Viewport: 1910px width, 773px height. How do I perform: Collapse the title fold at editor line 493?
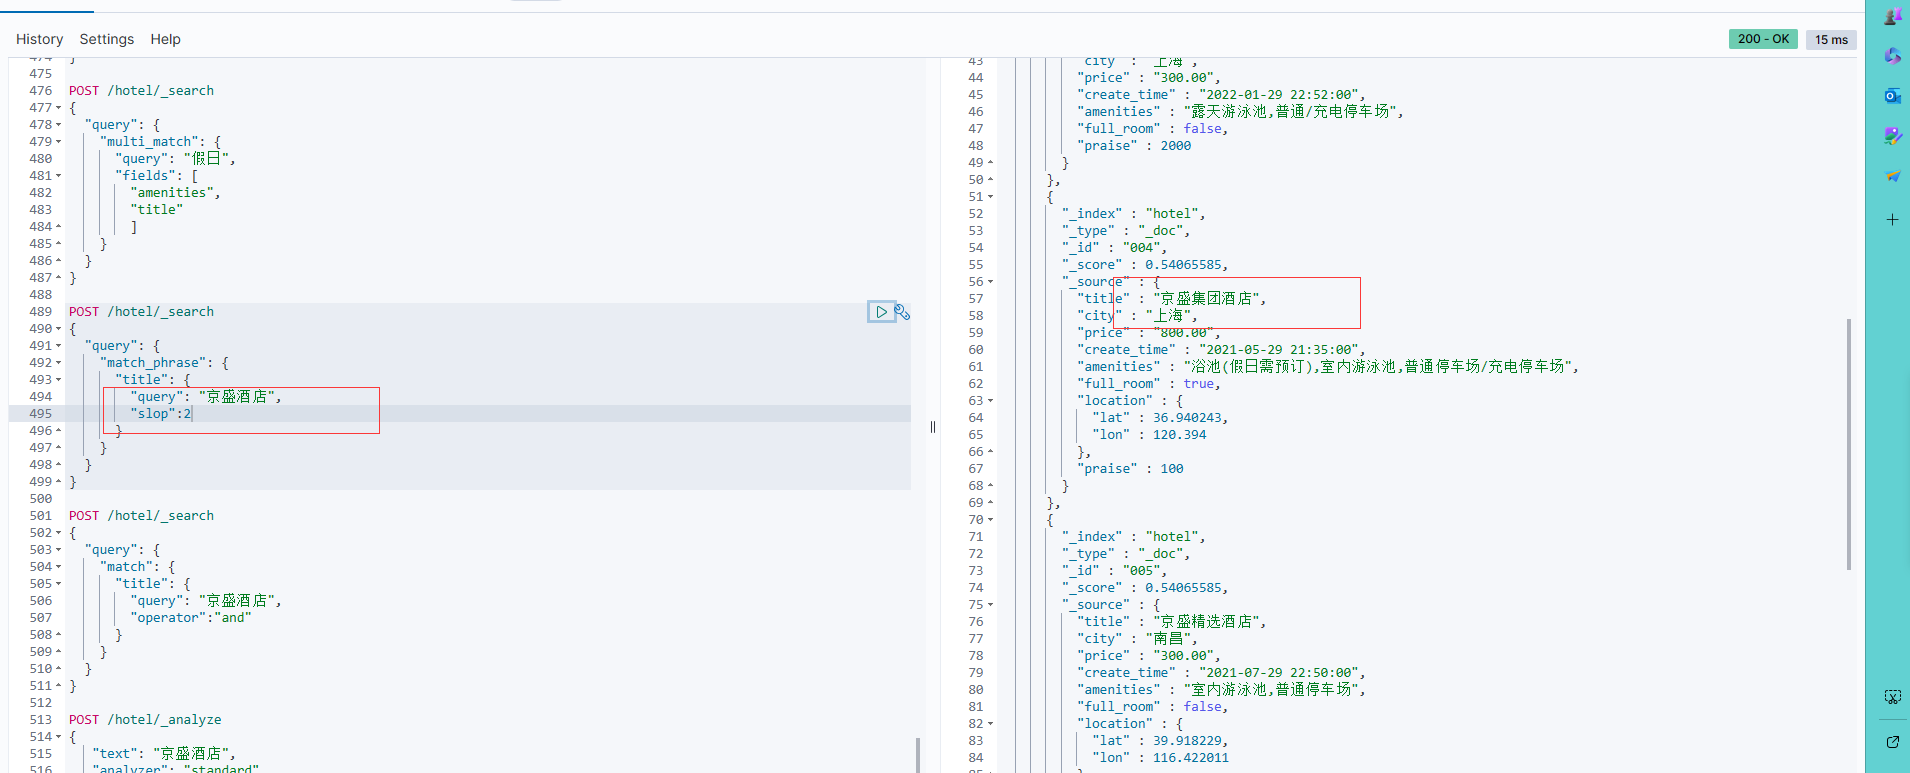tap(58, 380)
